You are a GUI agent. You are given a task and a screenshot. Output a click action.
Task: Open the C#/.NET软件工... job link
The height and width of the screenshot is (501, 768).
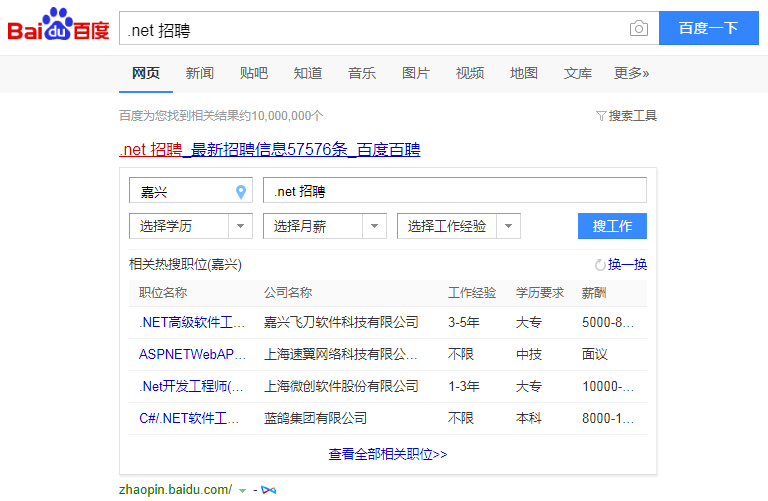(x=189, y=418)
